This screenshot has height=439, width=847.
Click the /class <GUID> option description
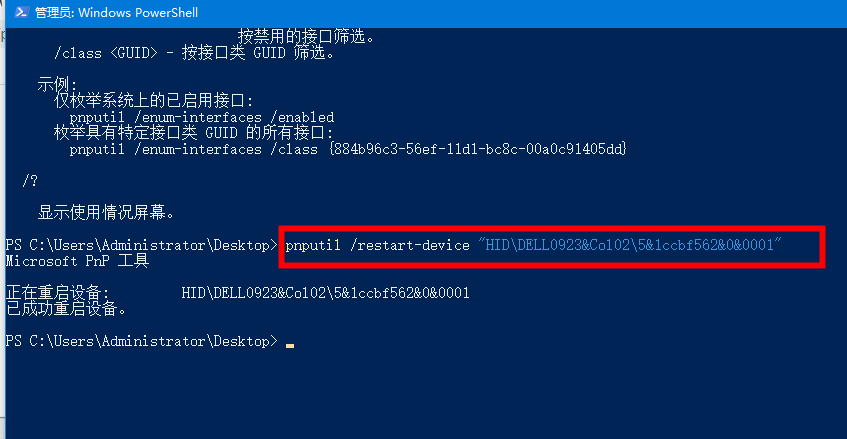(x=194, y=53)
